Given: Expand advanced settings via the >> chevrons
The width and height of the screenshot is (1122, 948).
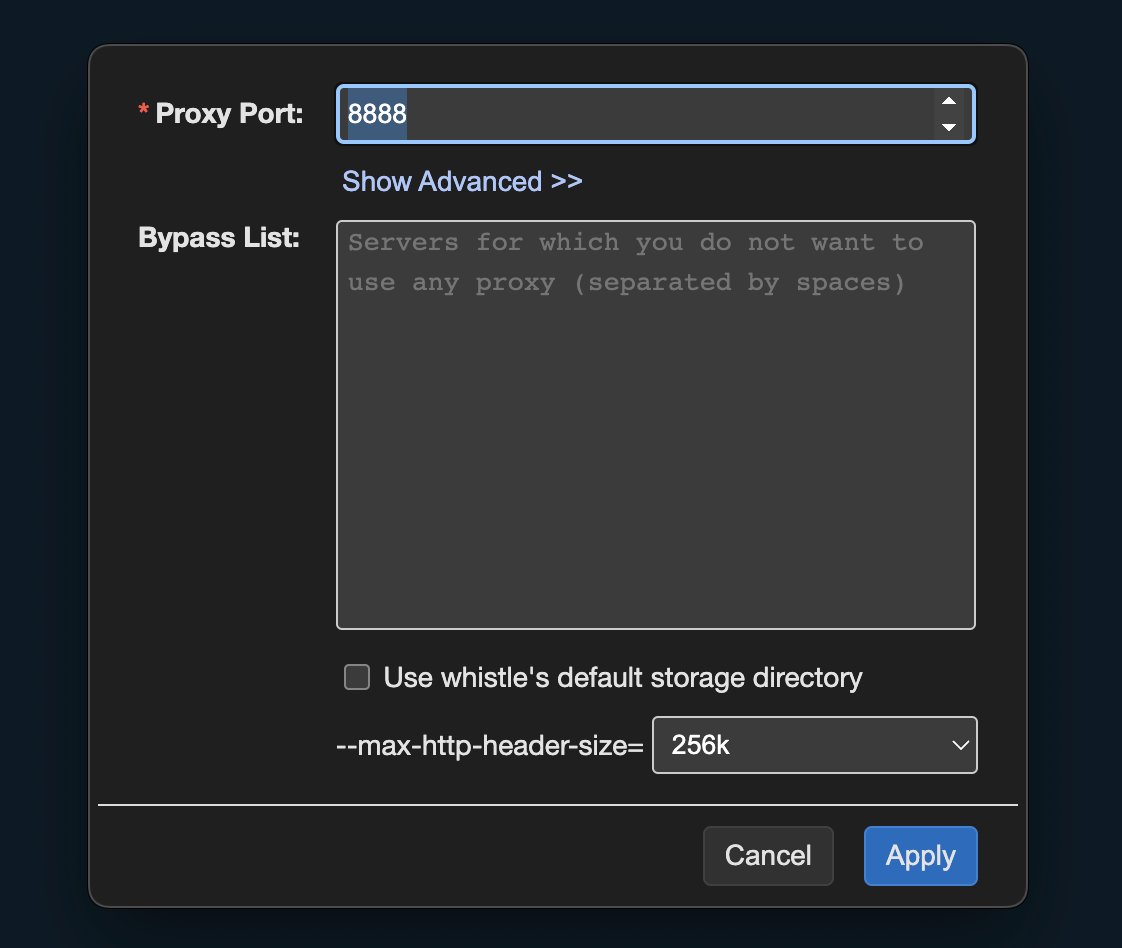Looking at the screenshot, I should [x=567, y=182].
